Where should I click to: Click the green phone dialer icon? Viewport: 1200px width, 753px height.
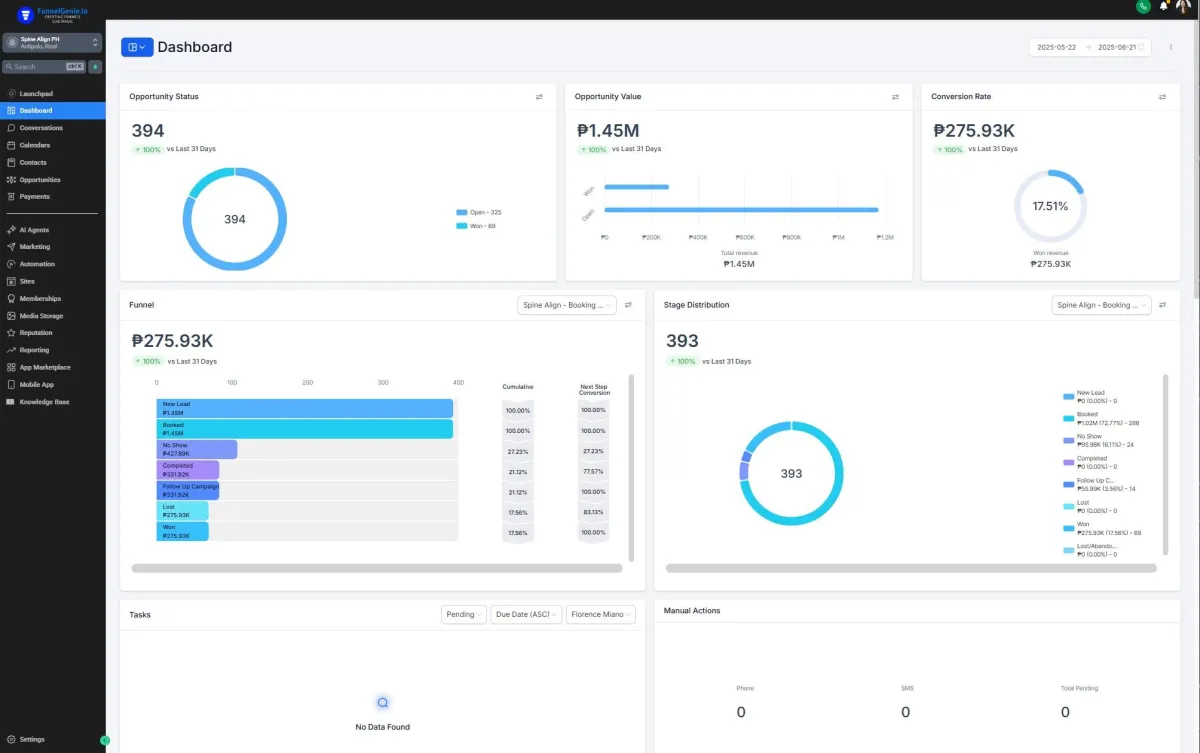[1143, 6]
